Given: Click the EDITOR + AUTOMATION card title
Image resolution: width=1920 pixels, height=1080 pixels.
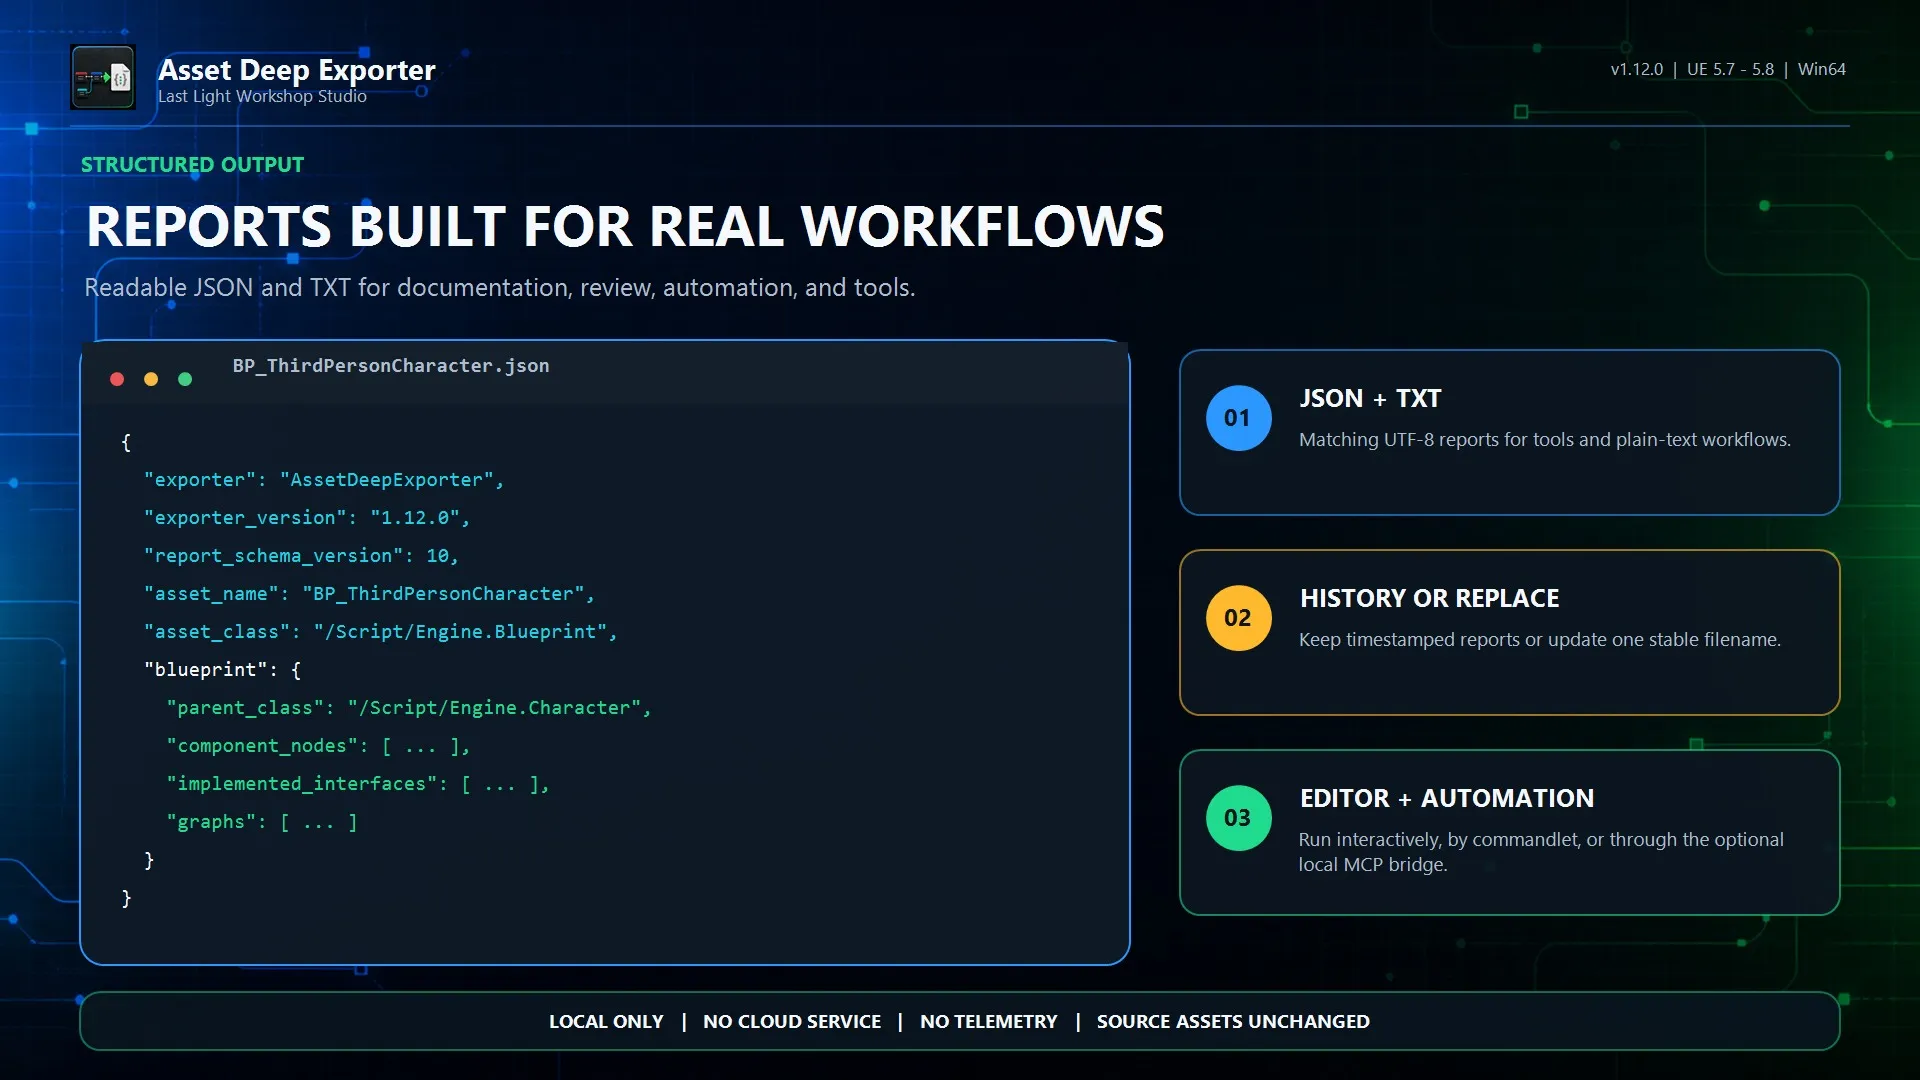Looking at the screenshot, I should 1447,798.
